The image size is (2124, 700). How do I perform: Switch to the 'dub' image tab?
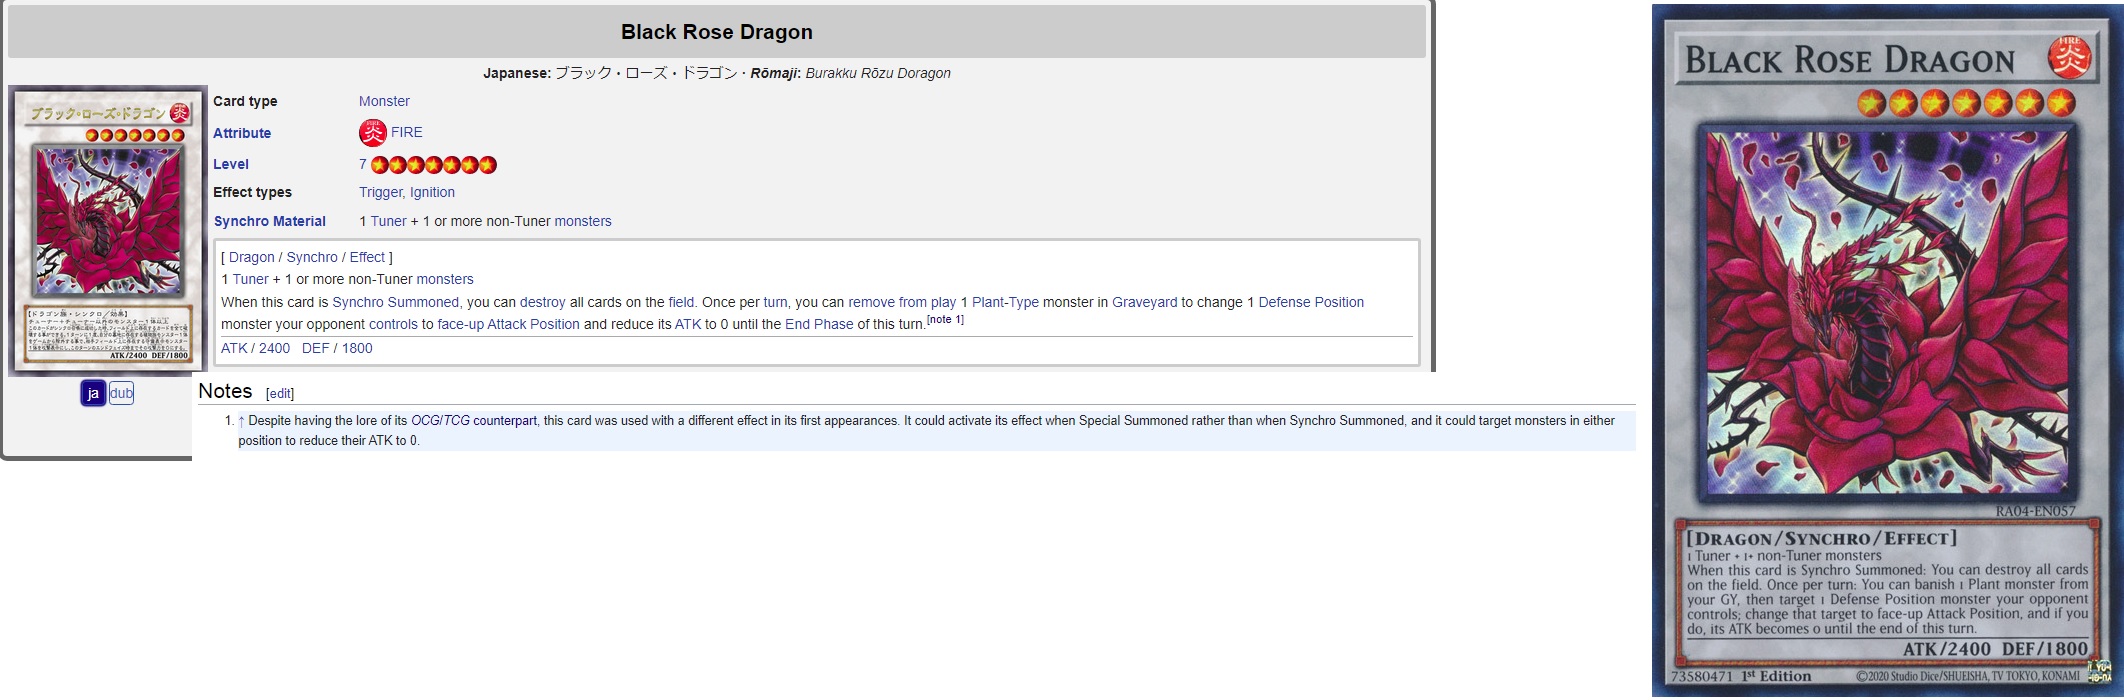121,393
